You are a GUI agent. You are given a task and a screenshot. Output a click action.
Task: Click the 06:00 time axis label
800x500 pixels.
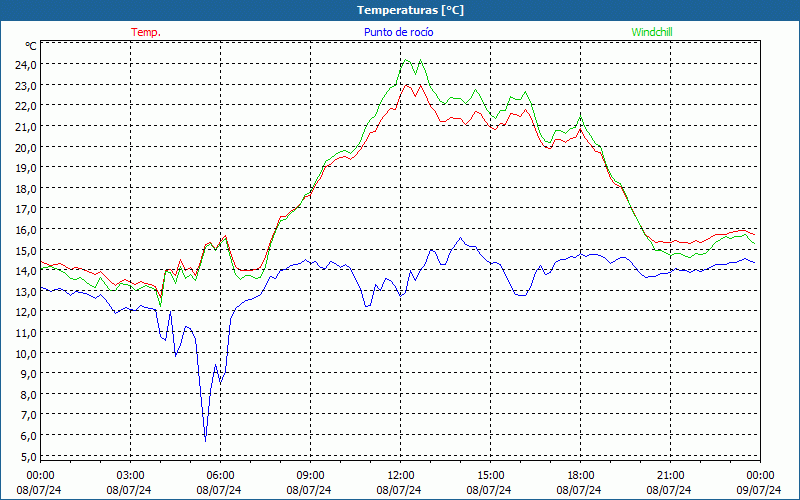click(220, 476)
